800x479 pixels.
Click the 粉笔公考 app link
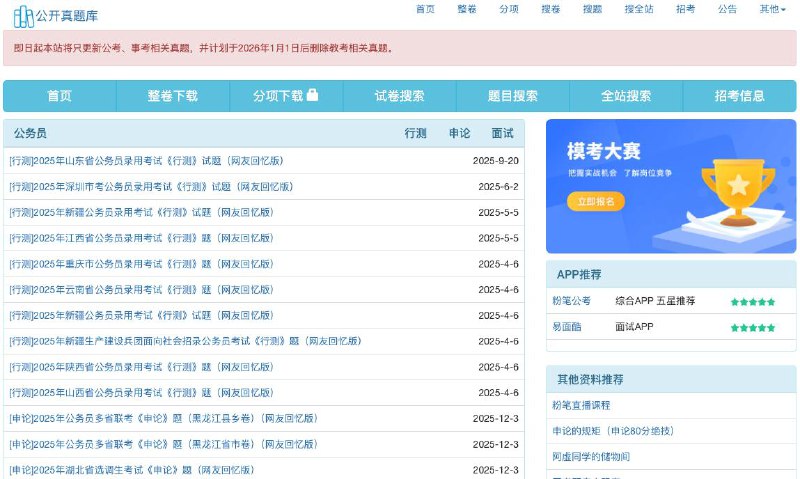[x=571, y=301]
